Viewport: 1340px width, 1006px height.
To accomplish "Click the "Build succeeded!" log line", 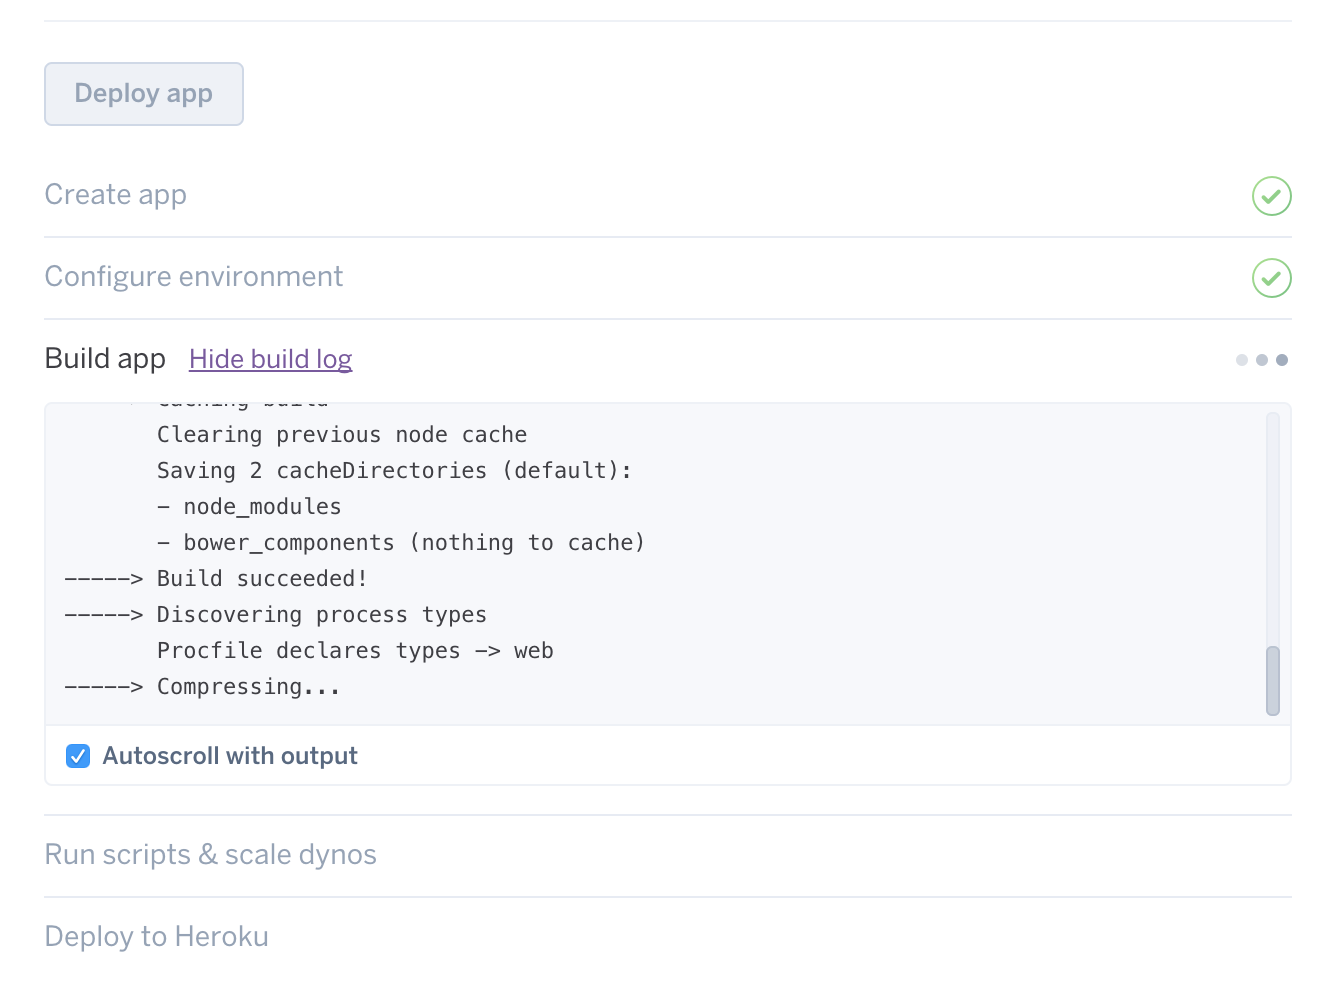I will pos(262,579).
